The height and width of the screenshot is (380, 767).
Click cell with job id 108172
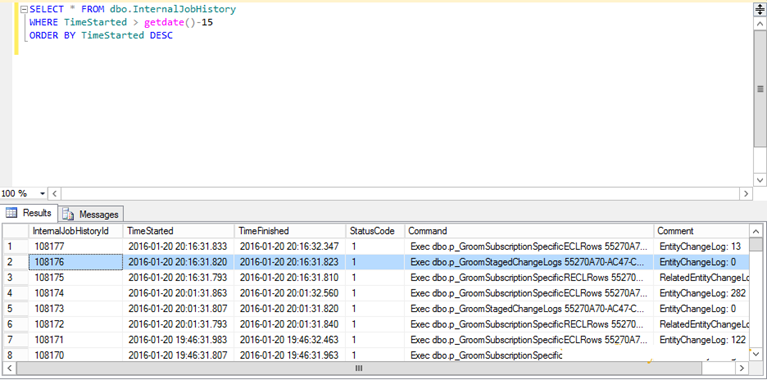tap(76, 324)
